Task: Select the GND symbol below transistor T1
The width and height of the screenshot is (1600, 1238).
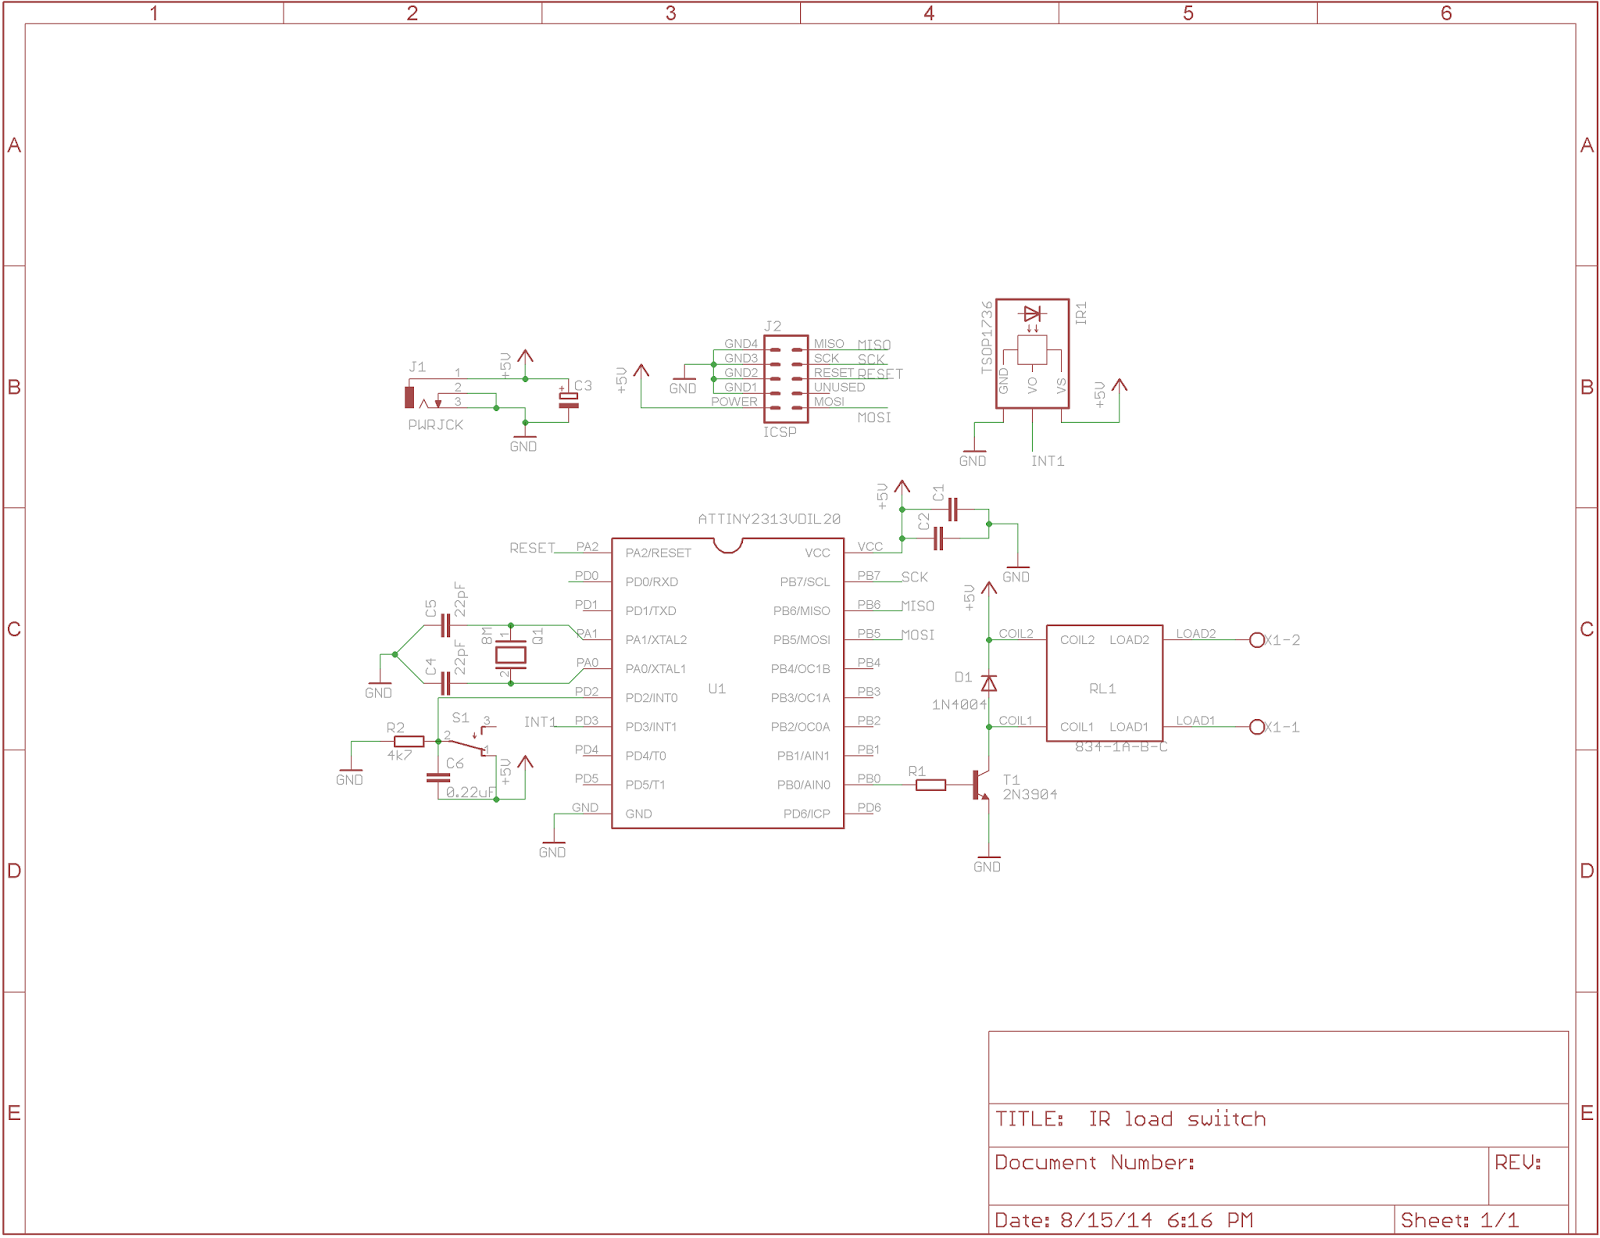Action: [987, 863]
